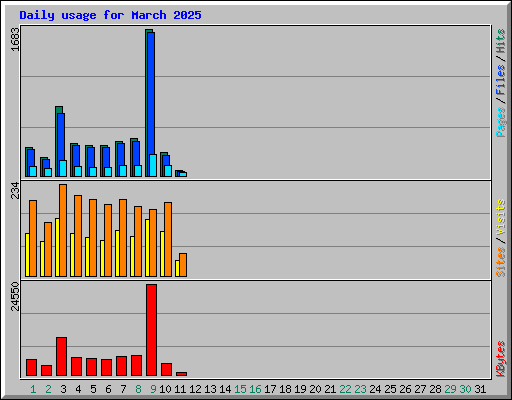Image resolution: width=512 pixels, height=400 pixels.
Task: Click the Hits legend label
Action: click(500, 41)
